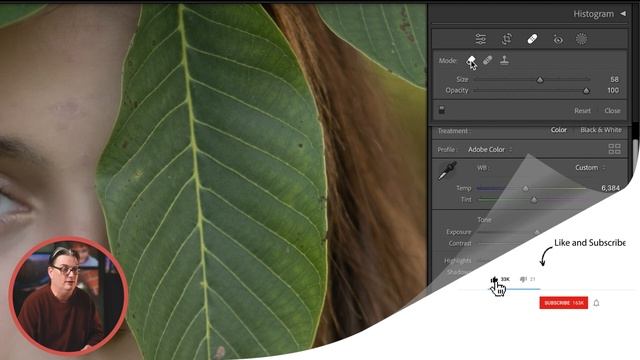The height and width of the screenshot is (360, 640).
Task: Choose Content-Aware Remove eraser mode
Action: coord(471,60)
